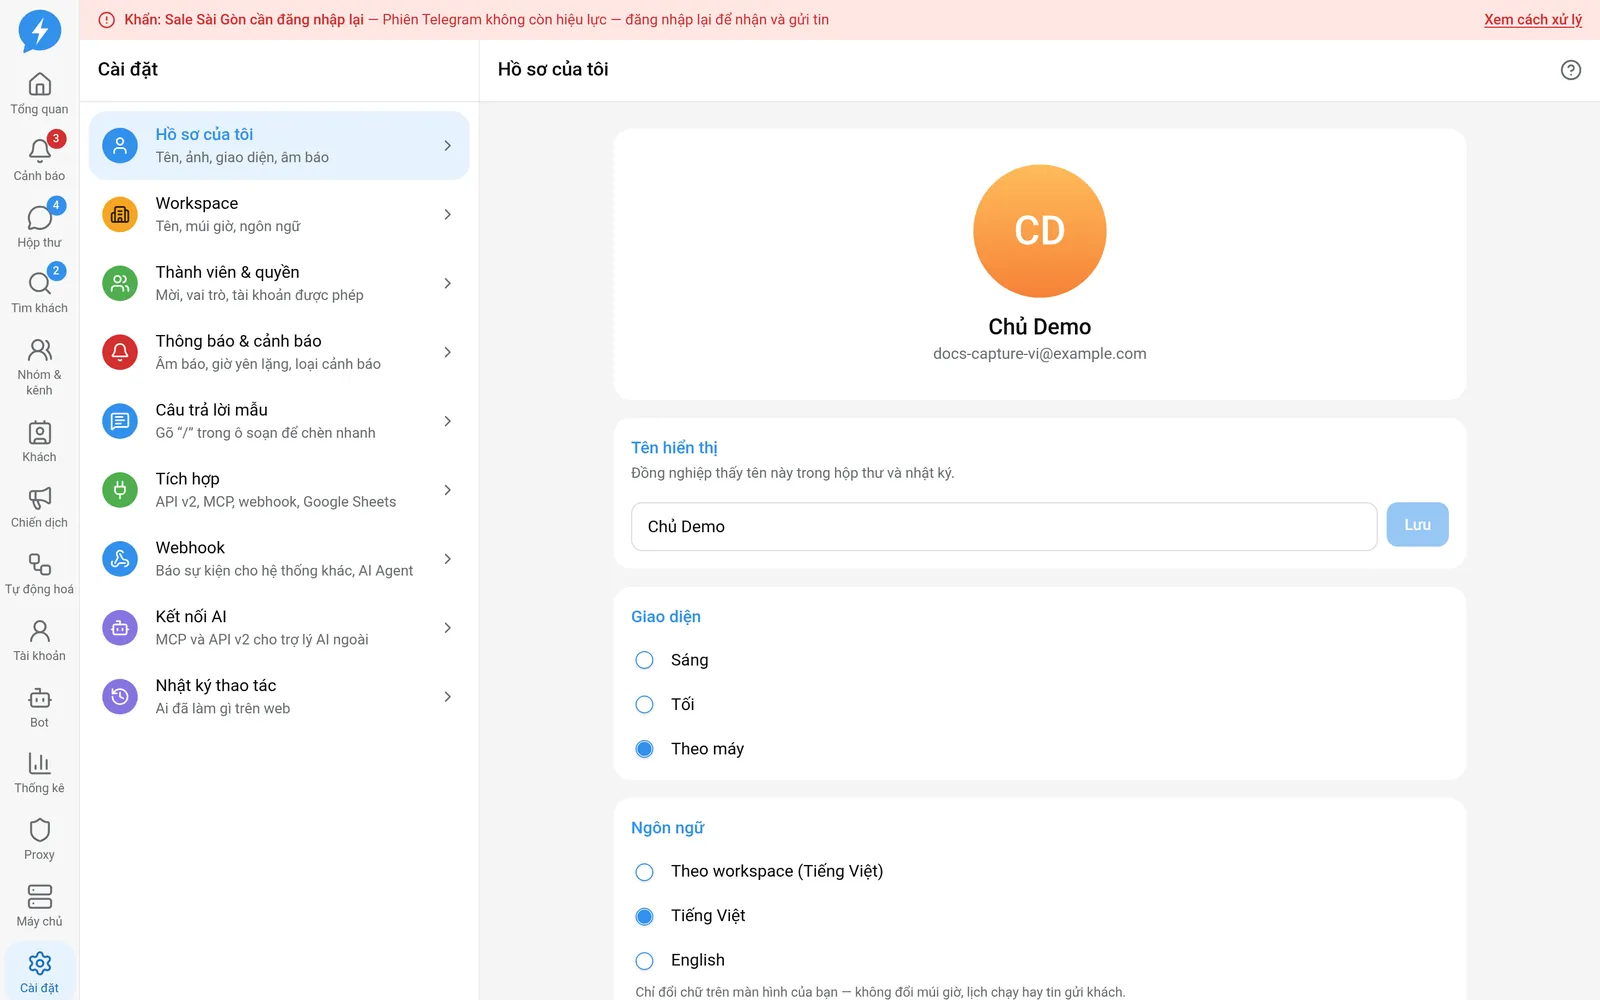Open Thống kê chart icon
Viewport: 1600px width, 1000px height.
coord(39,764)
